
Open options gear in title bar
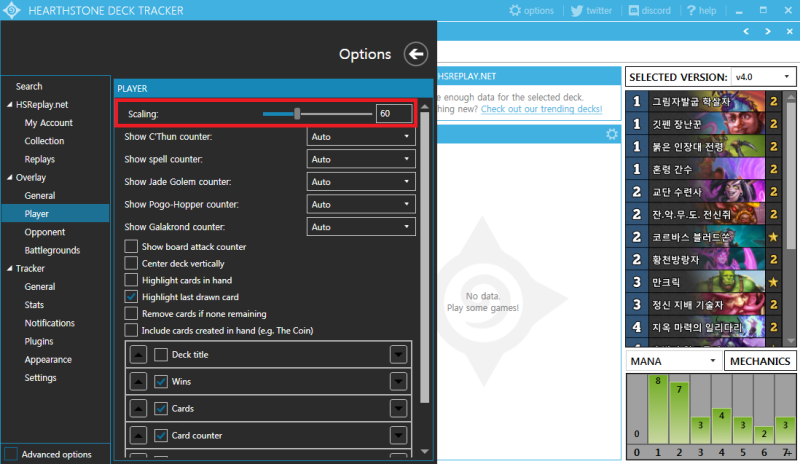(x=532, y=11)
